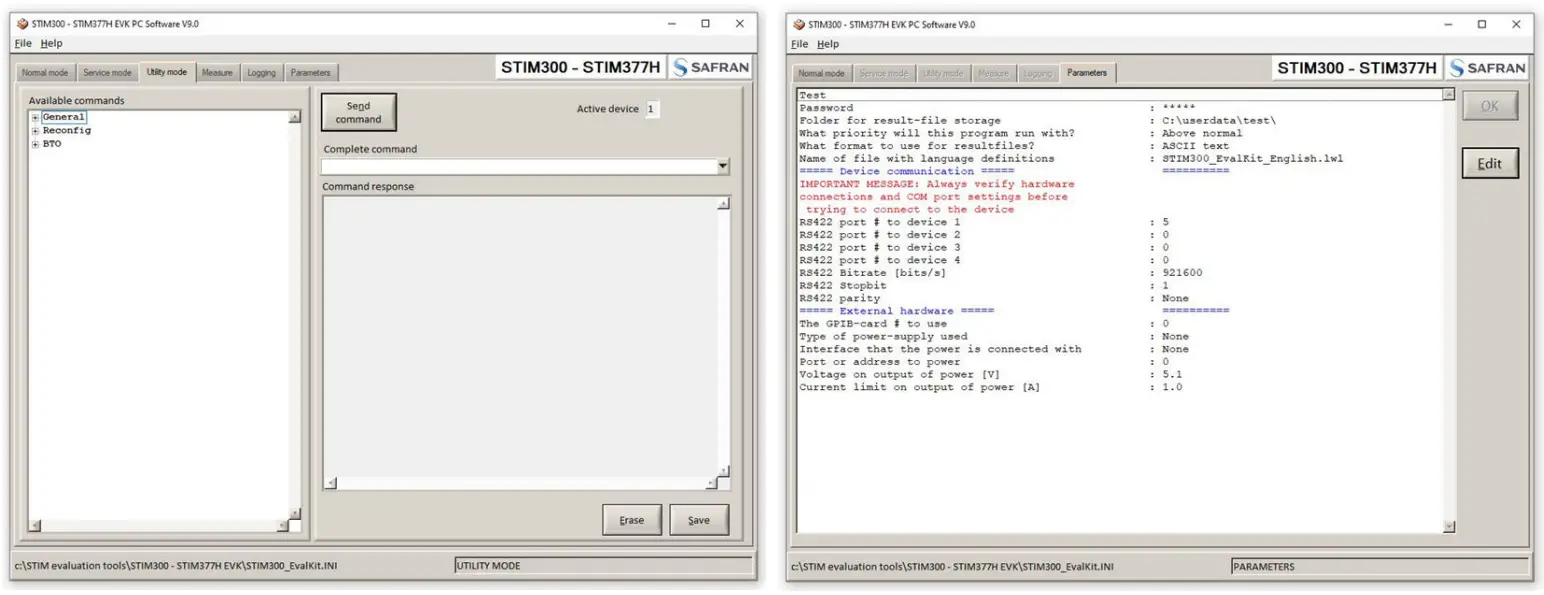Click the Edit button in the Parameters window
The image size is (1544, 595).
tap(1489, 164)
